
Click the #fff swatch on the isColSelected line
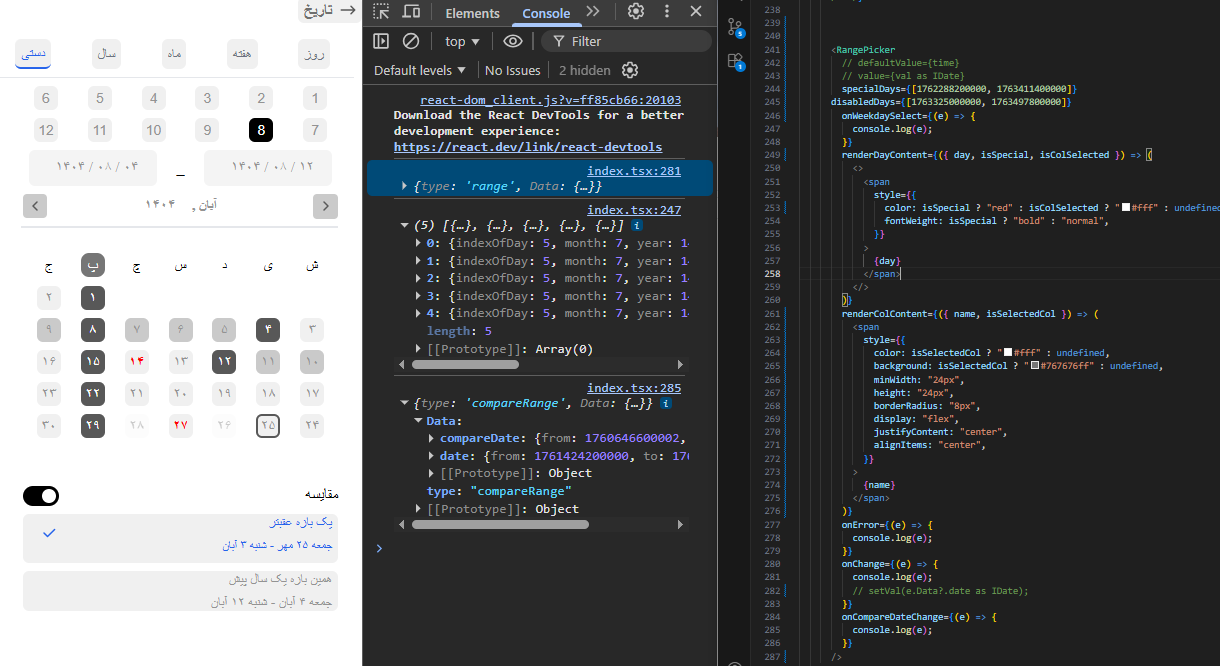1126,207
